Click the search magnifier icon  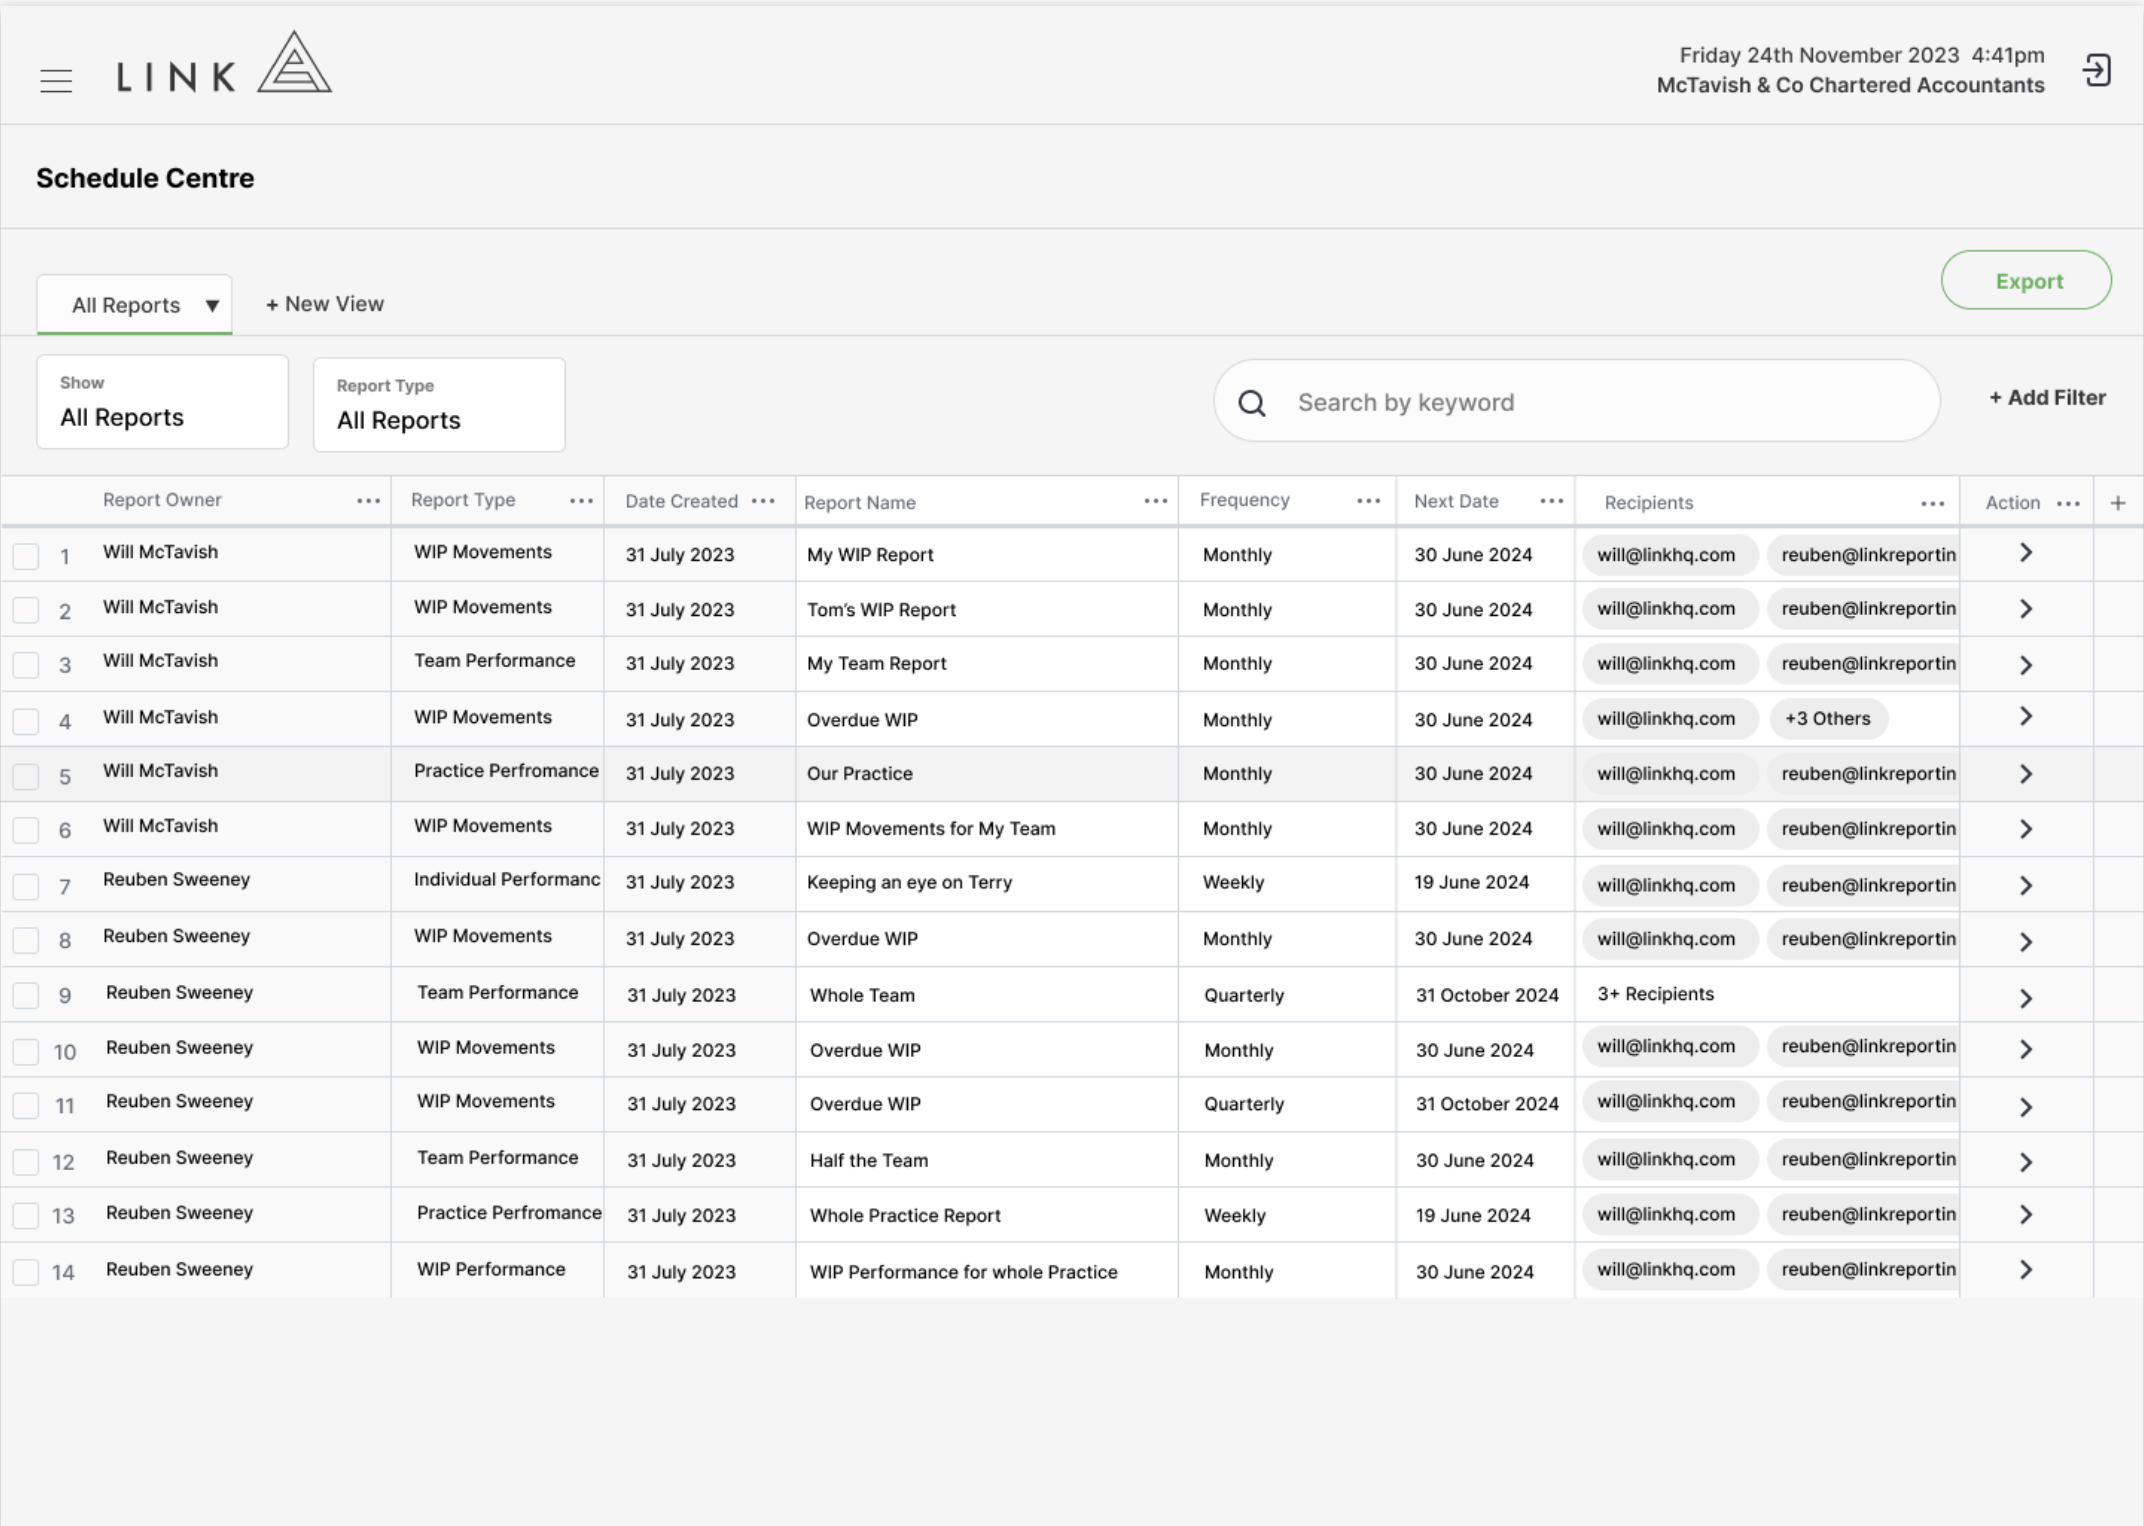(1251, 403)
